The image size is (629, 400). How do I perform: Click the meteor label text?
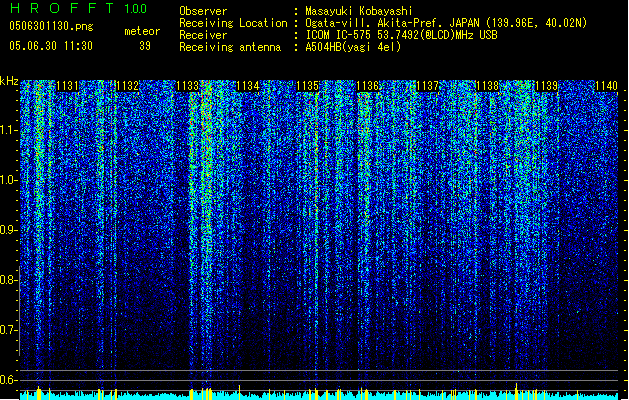click(x=142, y=31)
